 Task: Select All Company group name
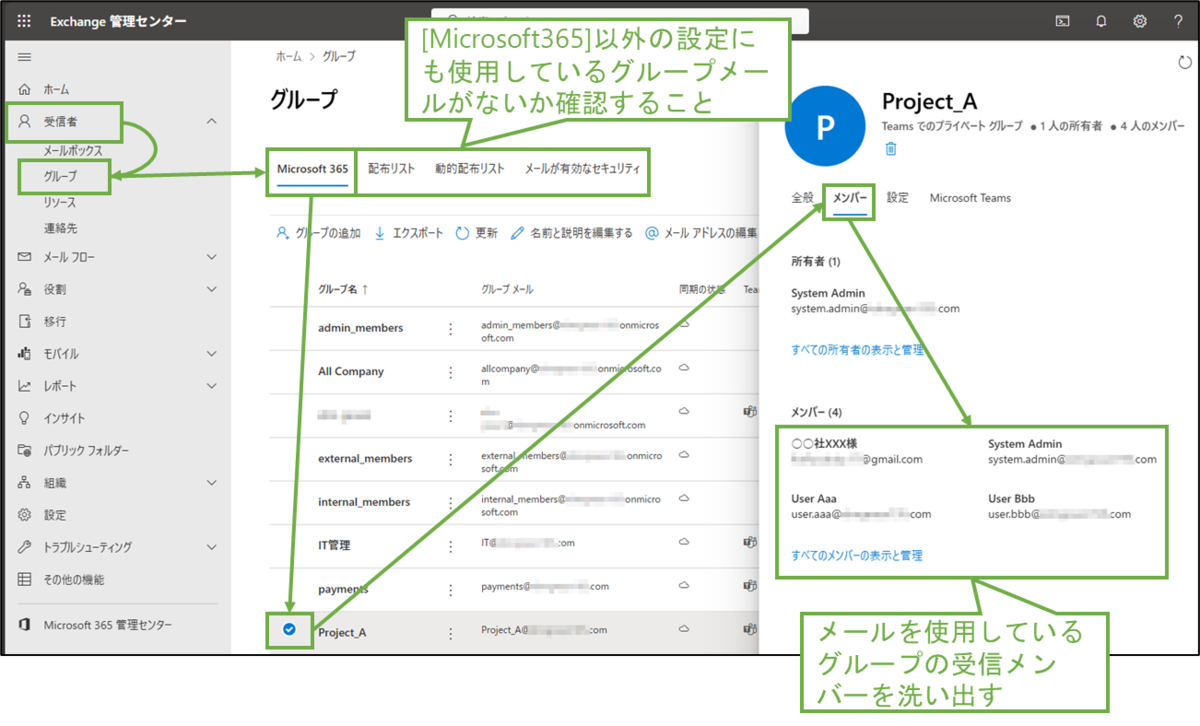(351, 371)
